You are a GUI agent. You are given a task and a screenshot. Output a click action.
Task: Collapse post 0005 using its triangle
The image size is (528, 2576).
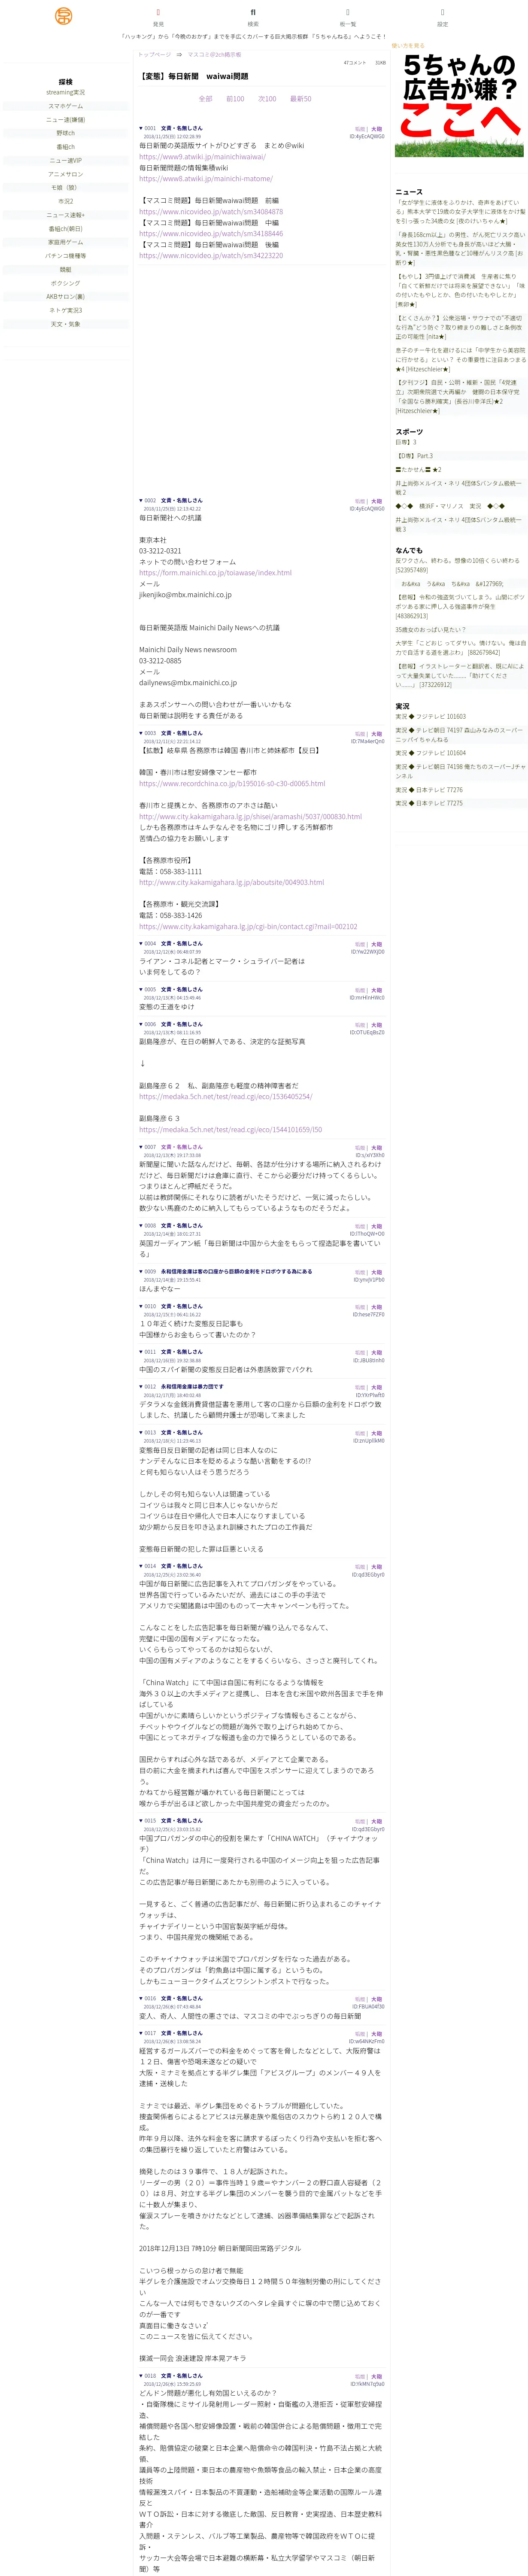point(141,990)
